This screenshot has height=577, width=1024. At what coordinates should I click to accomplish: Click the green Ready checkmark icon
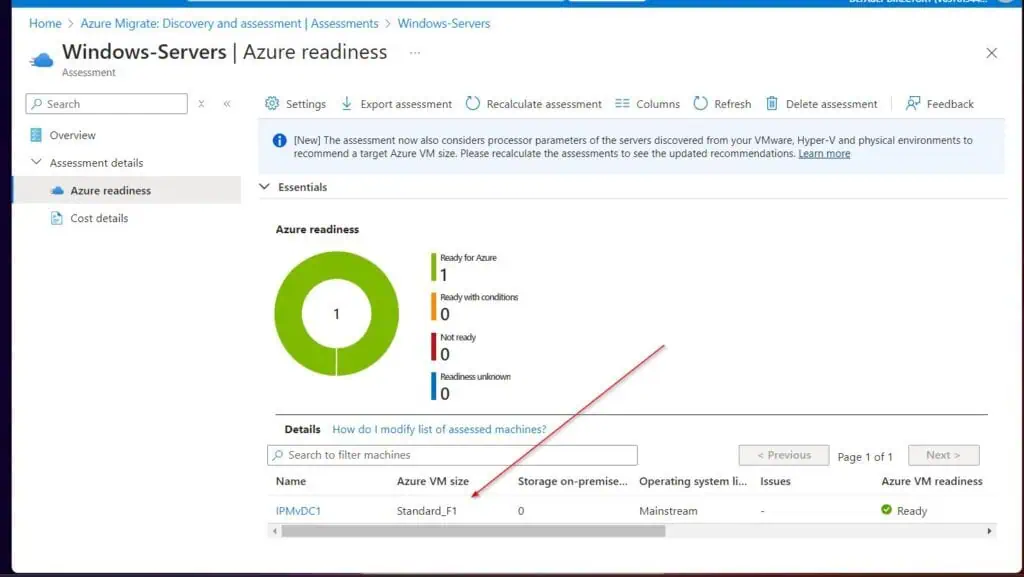[886, 510]
